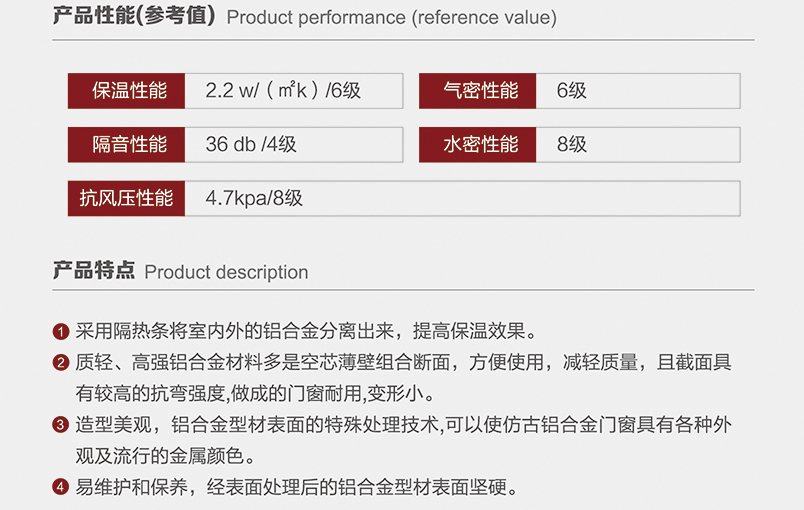Select the 抗风压性能 red label
This screenshot has height=510, width=804.
(x=126, y=198)
